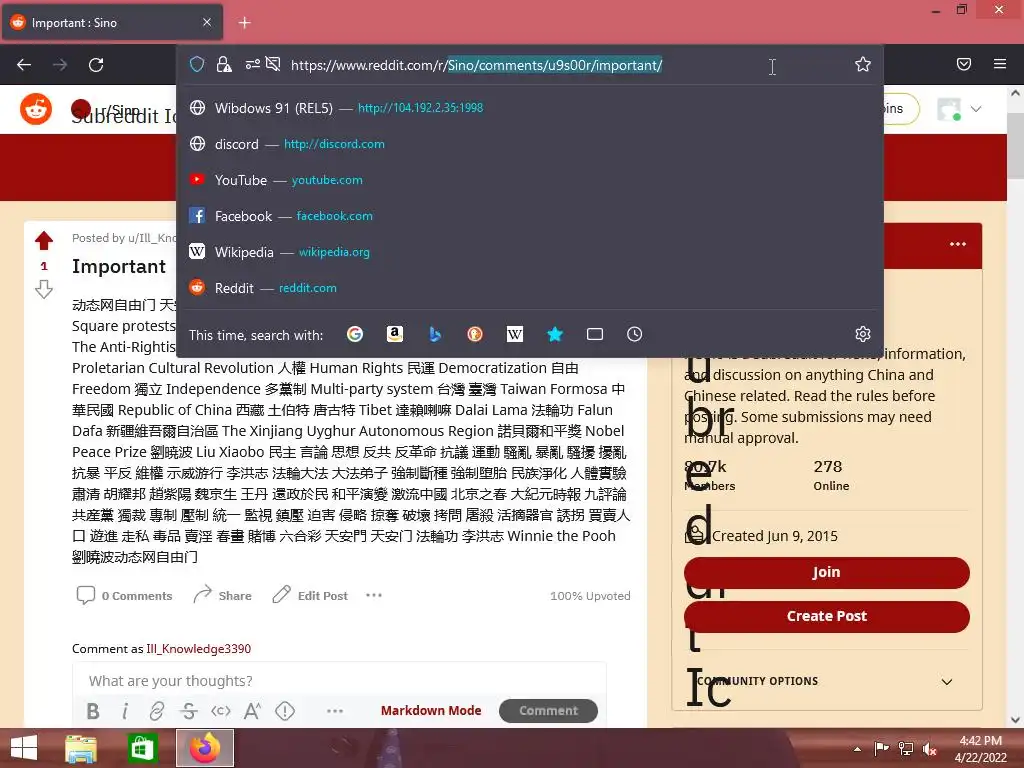
Task: Open the site permissions icon in address bar
Action: click(253, 64)
